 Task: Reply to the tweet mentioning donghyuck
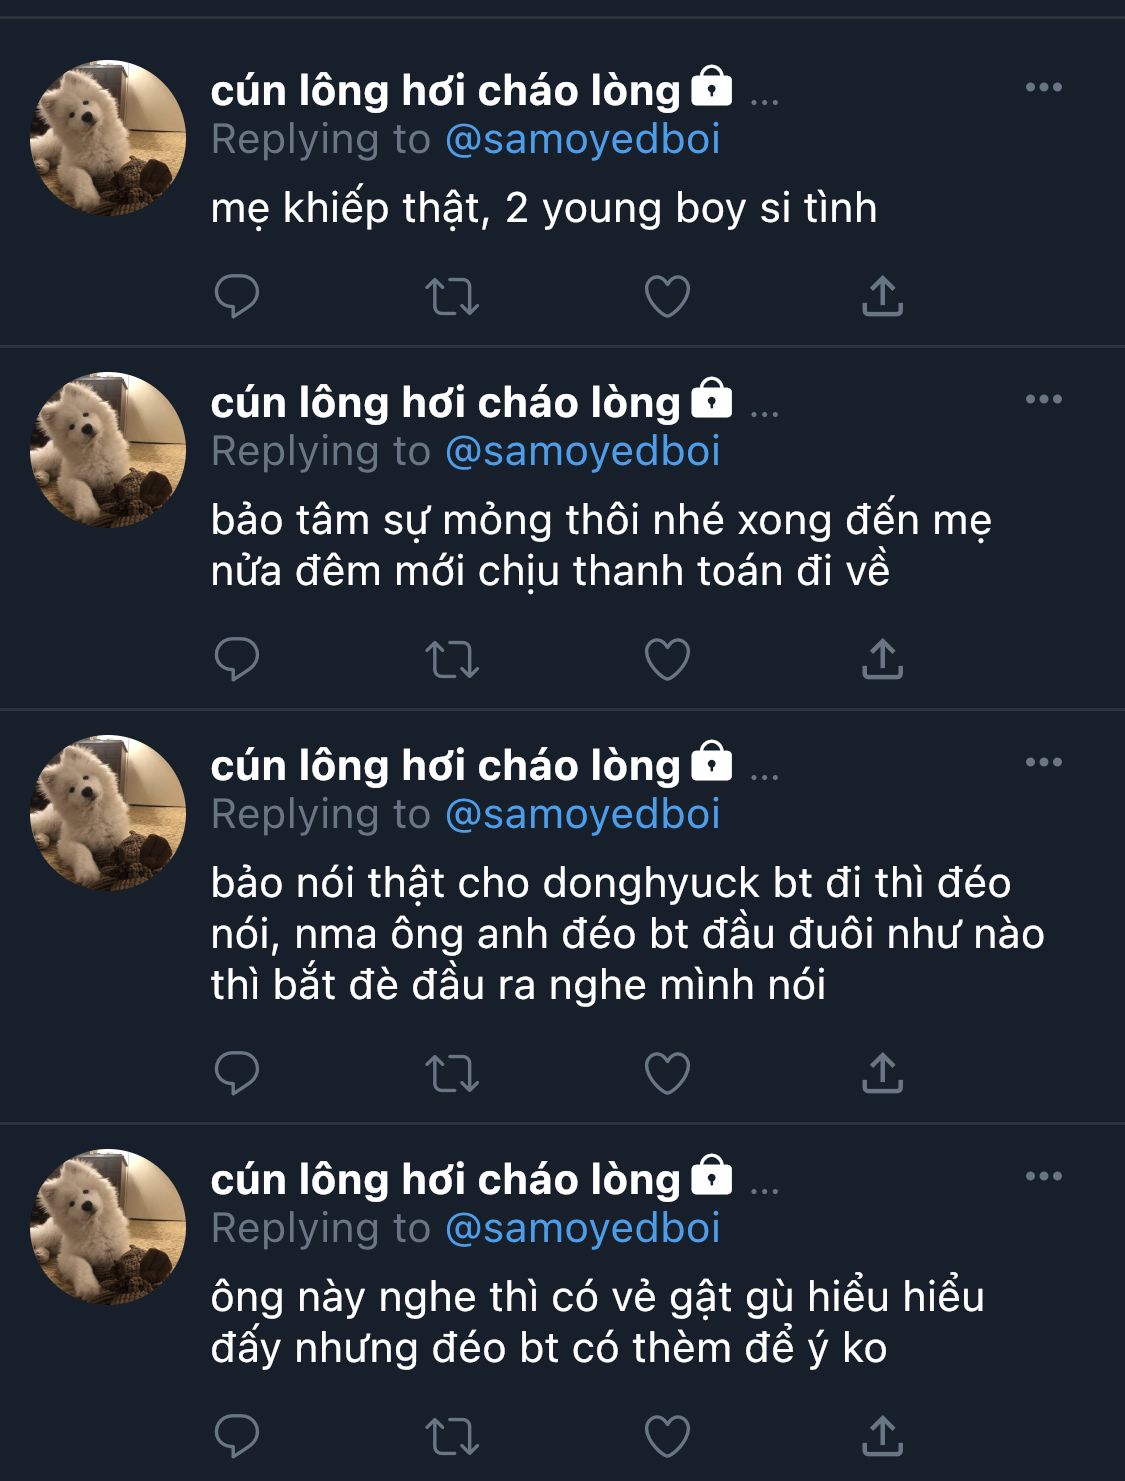click(237, 1073)
